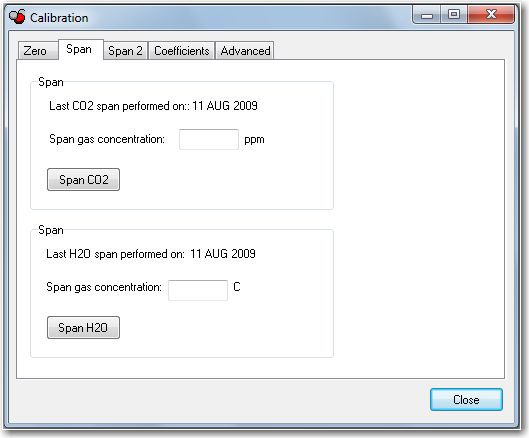
Task: Maximize the Calibration window
Action: pos(454,15)
